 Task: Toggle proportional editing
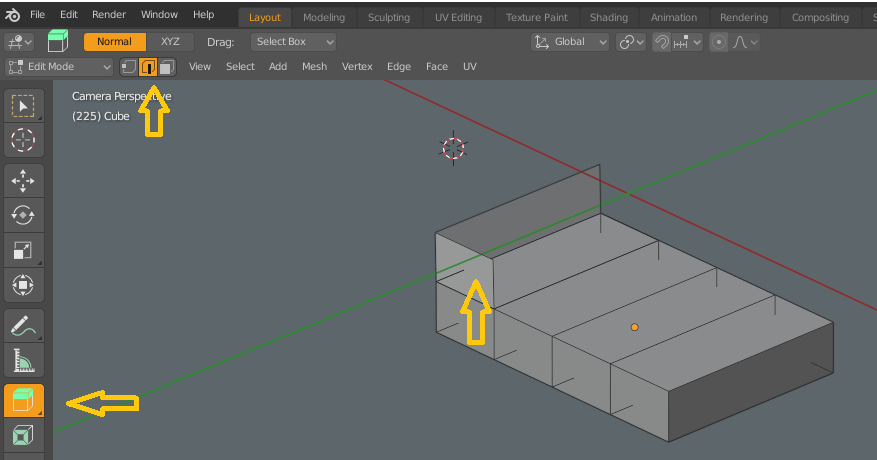[719, 42]
